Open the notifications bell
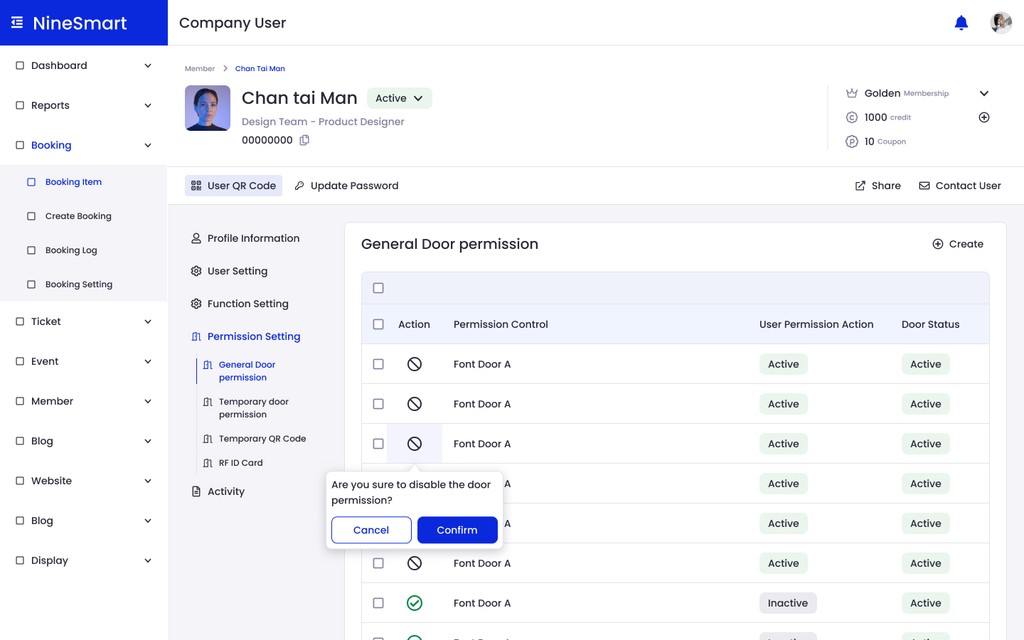Image resolution: width=1024 pixels, height=640 pixels. [x=961, y=23]
